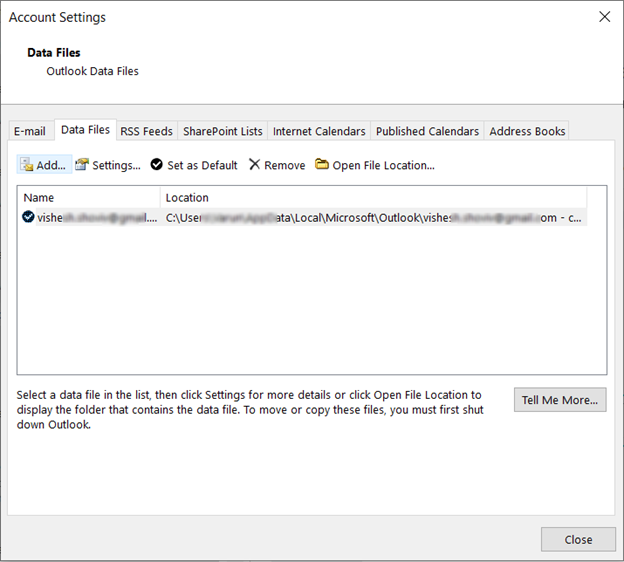Image resolution: width=624 pixels, height=562 pixels.
Task: Click the Add data file icon
Action: pyautogui.click(x=27, y=164)
